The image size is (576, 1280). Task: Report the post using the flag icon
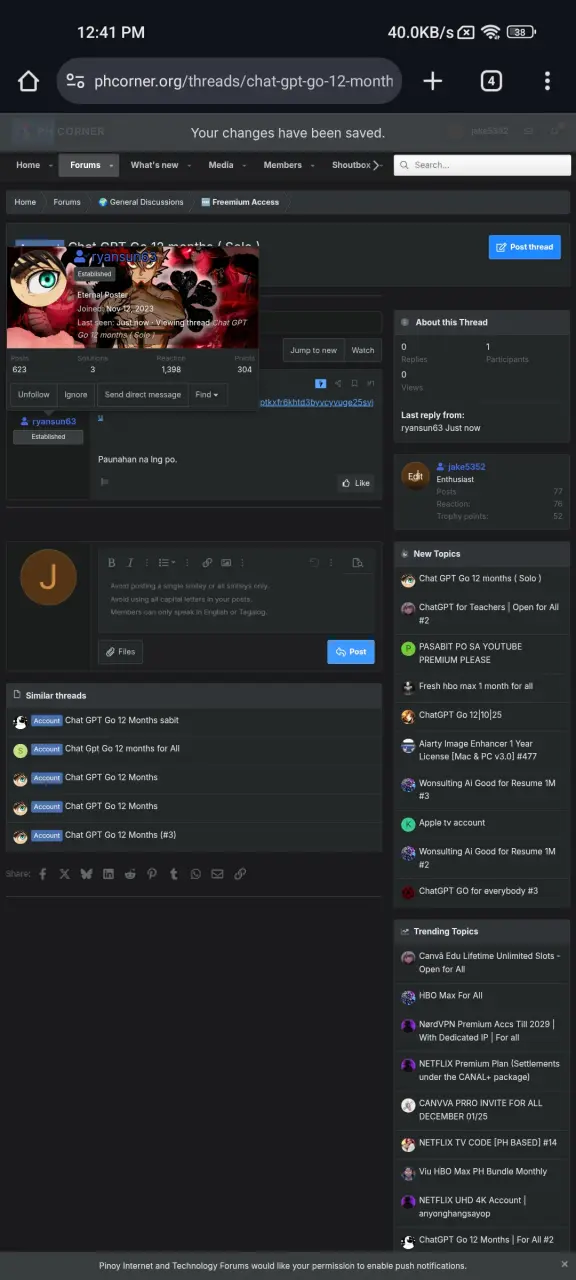click(105, 482)
